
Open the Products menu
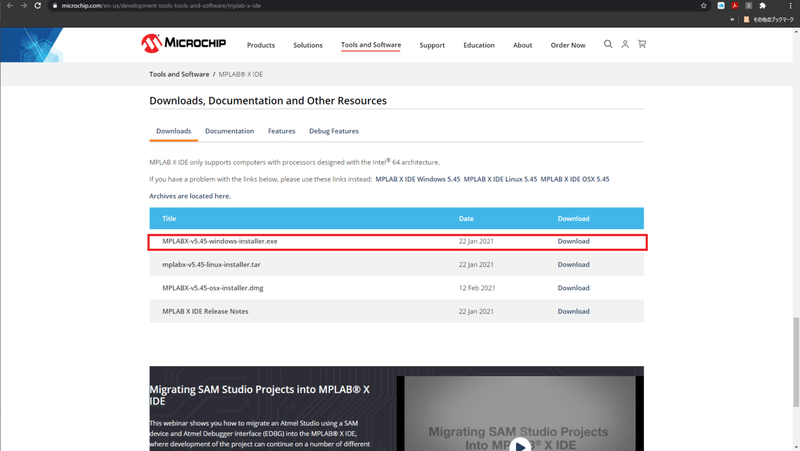(261, 45)
